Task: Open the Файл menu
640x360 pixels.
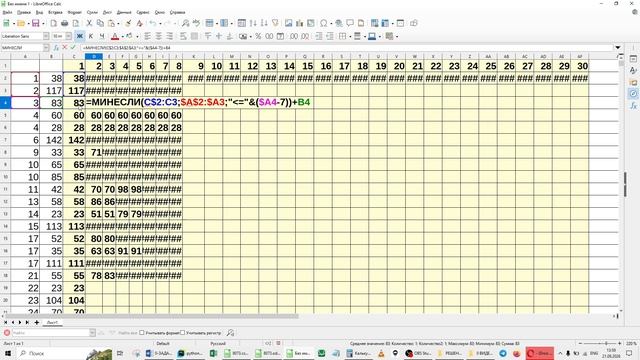Action: coord(7,13)
